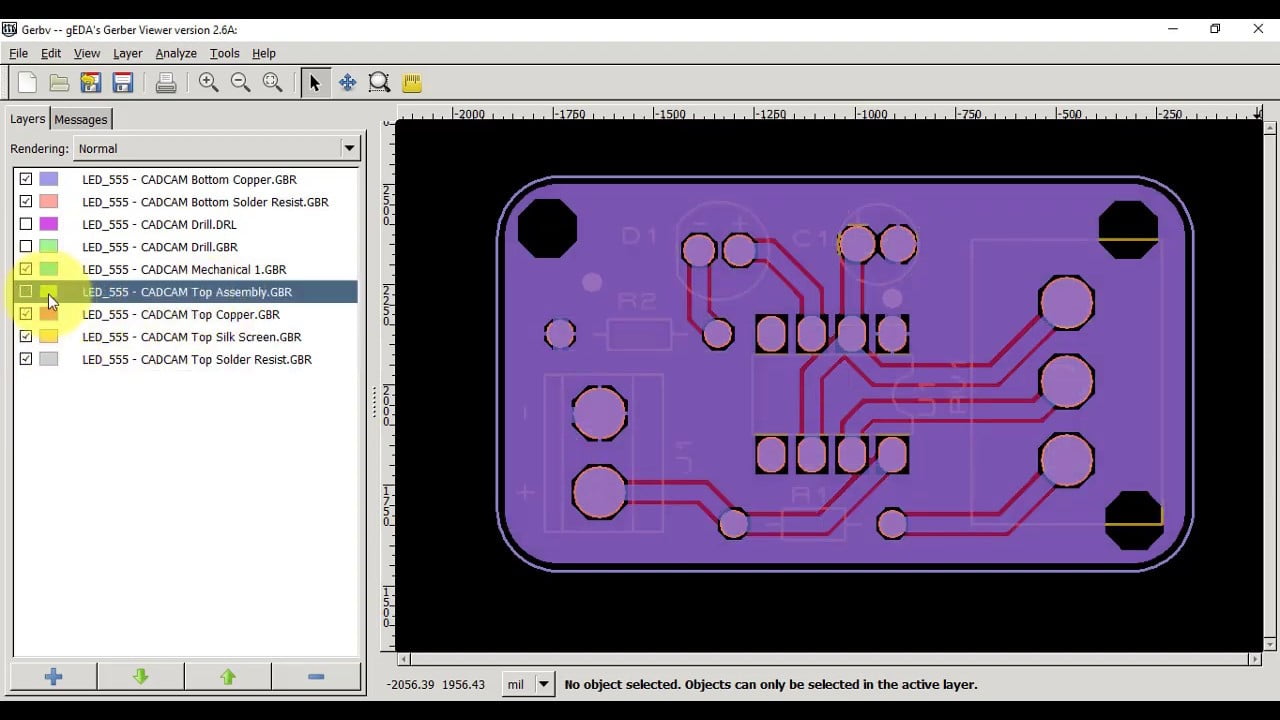This screenshot has width=1280, height=720.
Task: Click the vertical scrollbar up arrow
Action: pyautogui.click(x=1270, y=127)
